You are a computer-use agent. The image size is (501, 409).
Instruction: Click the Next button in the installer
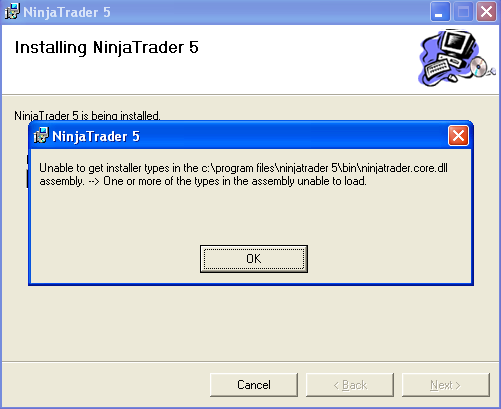446,385
